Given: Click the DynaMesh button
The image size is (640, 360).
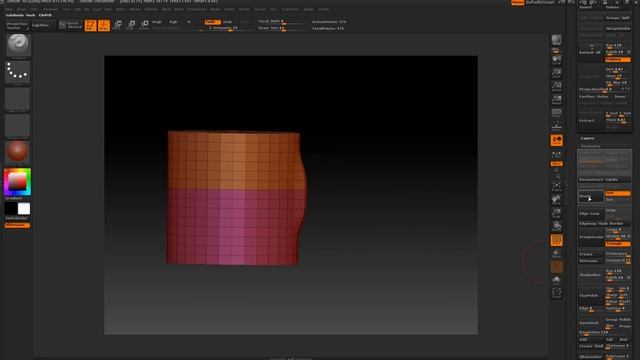Looking at the screenshot, I should point(591,322).
